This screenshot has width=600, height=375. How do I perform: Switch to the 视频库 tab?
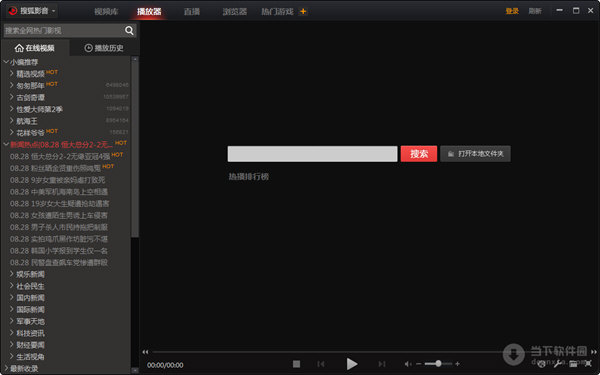(106, 11)
